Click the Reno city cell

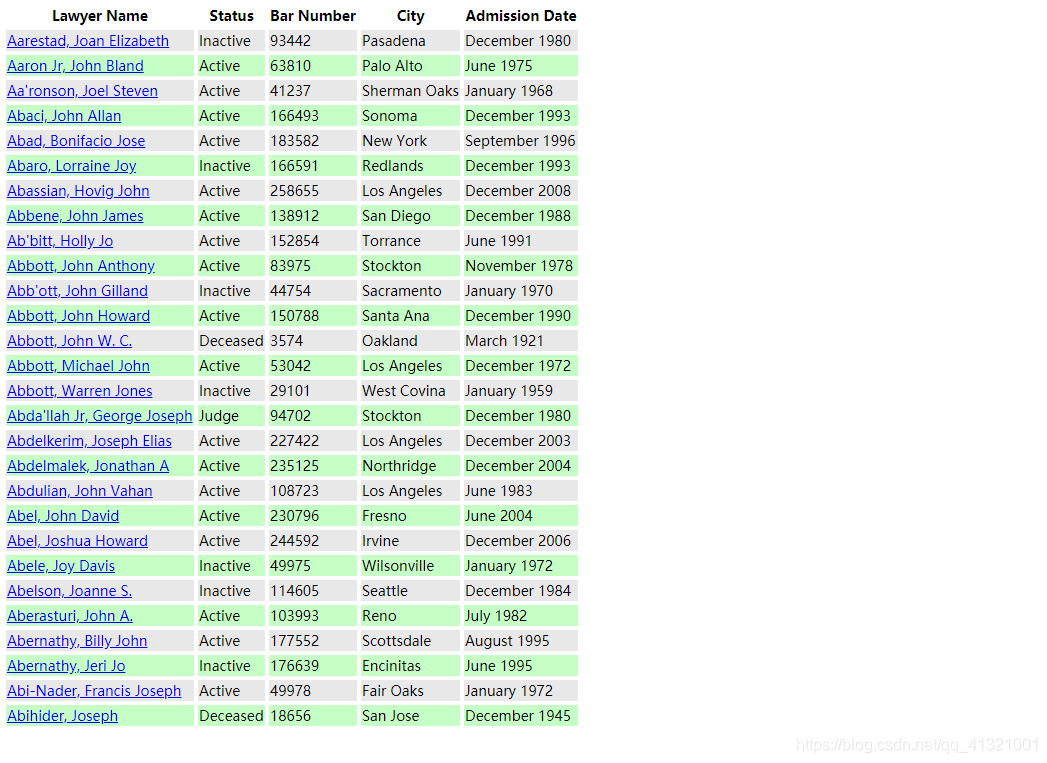click(x=410, y=616)
